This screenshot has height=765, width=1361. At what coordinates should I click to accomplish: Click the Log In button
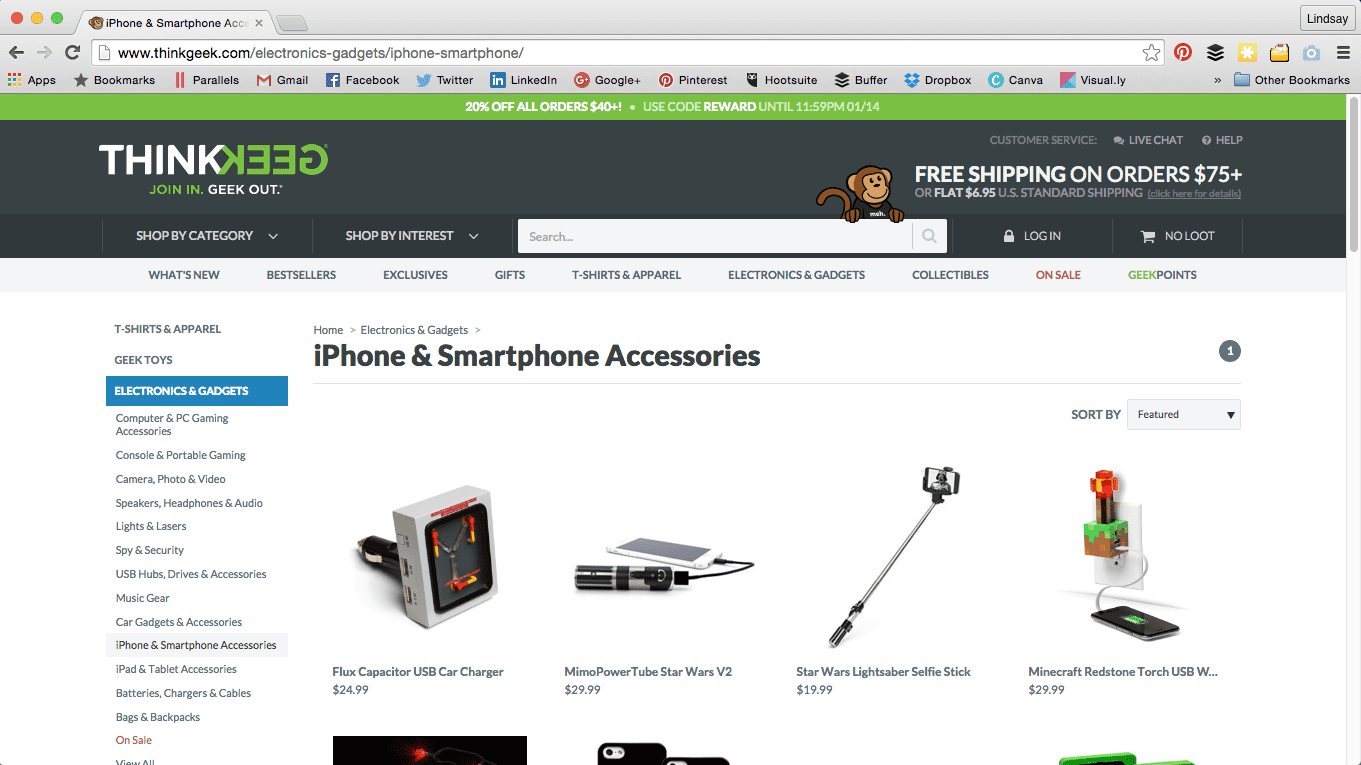tap(1032, 236)
